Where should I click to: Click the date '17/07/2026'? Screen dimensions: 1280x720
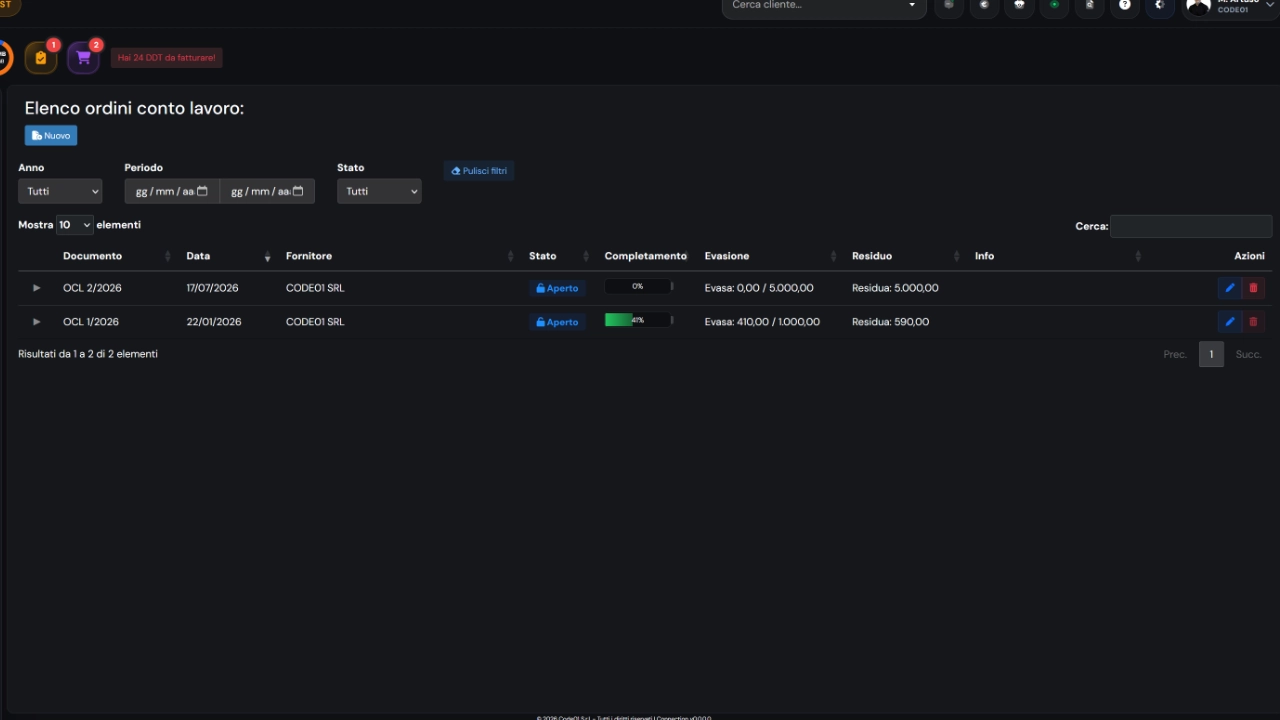(212, 288)
